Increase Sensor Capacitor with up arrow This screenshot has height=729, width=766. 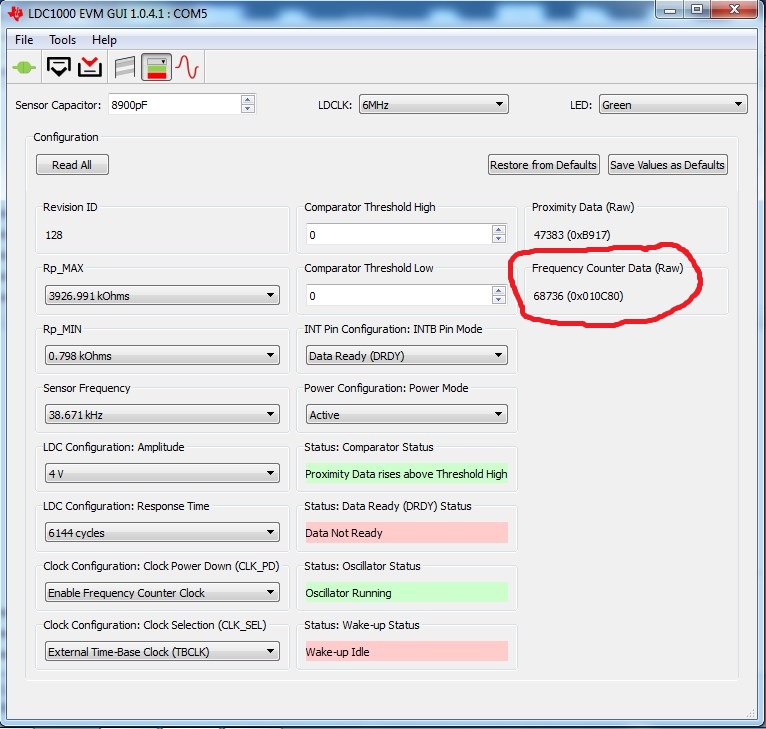[x=248, y=100]
